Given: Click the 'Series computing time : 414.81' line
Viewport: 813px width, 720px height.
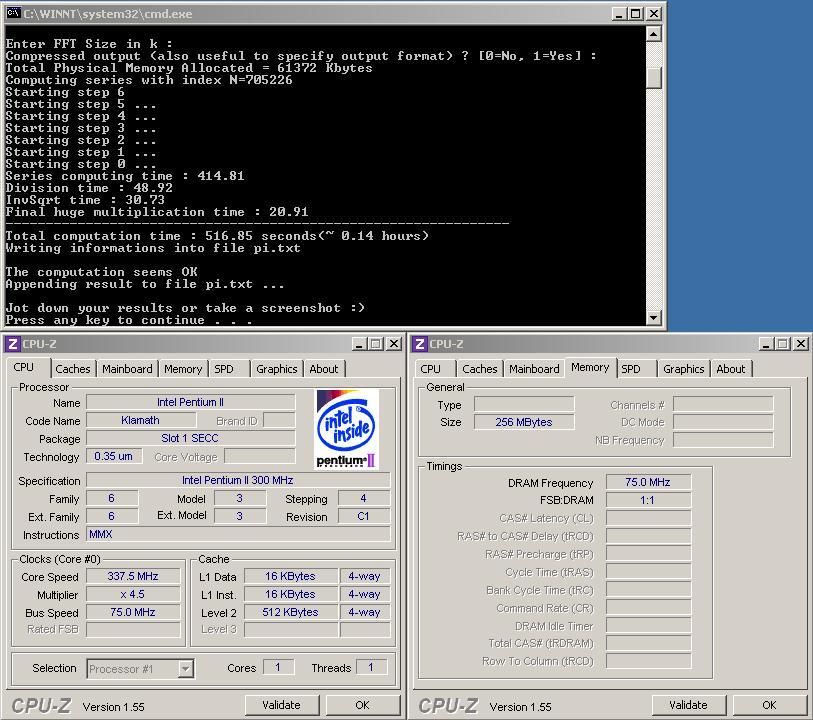Looking at the screenshot, I should click(125, 176).
